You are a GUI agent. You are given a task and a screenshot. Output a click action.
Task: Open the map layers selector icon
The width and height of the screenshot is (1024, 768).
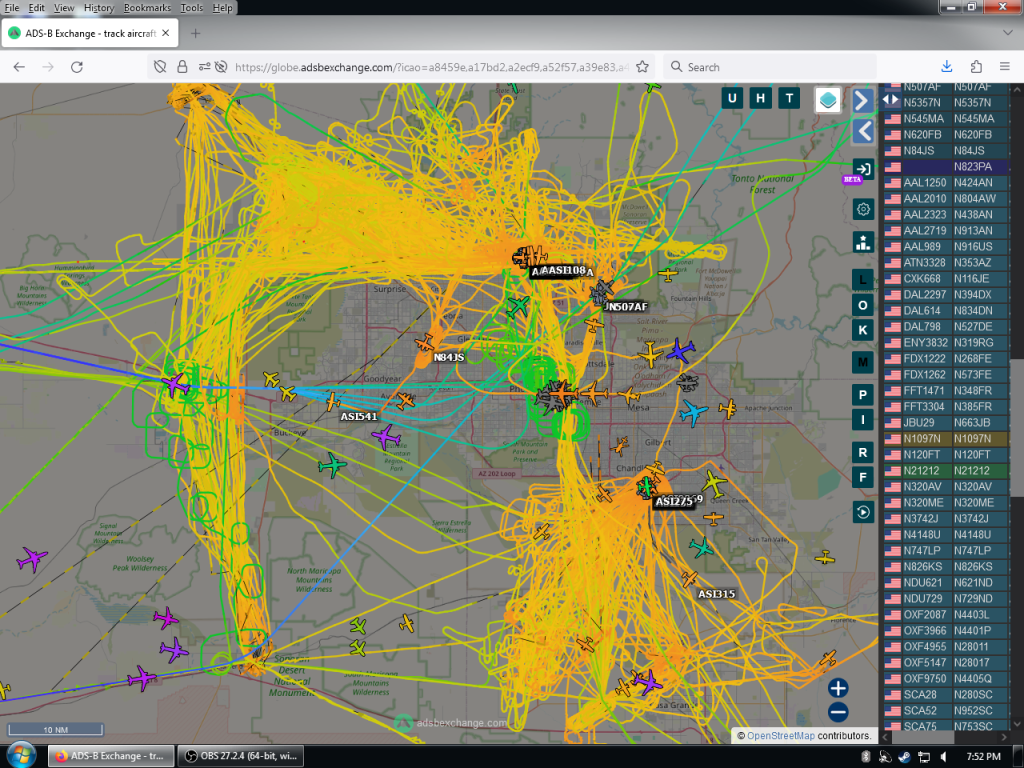(x=827, y=100)
